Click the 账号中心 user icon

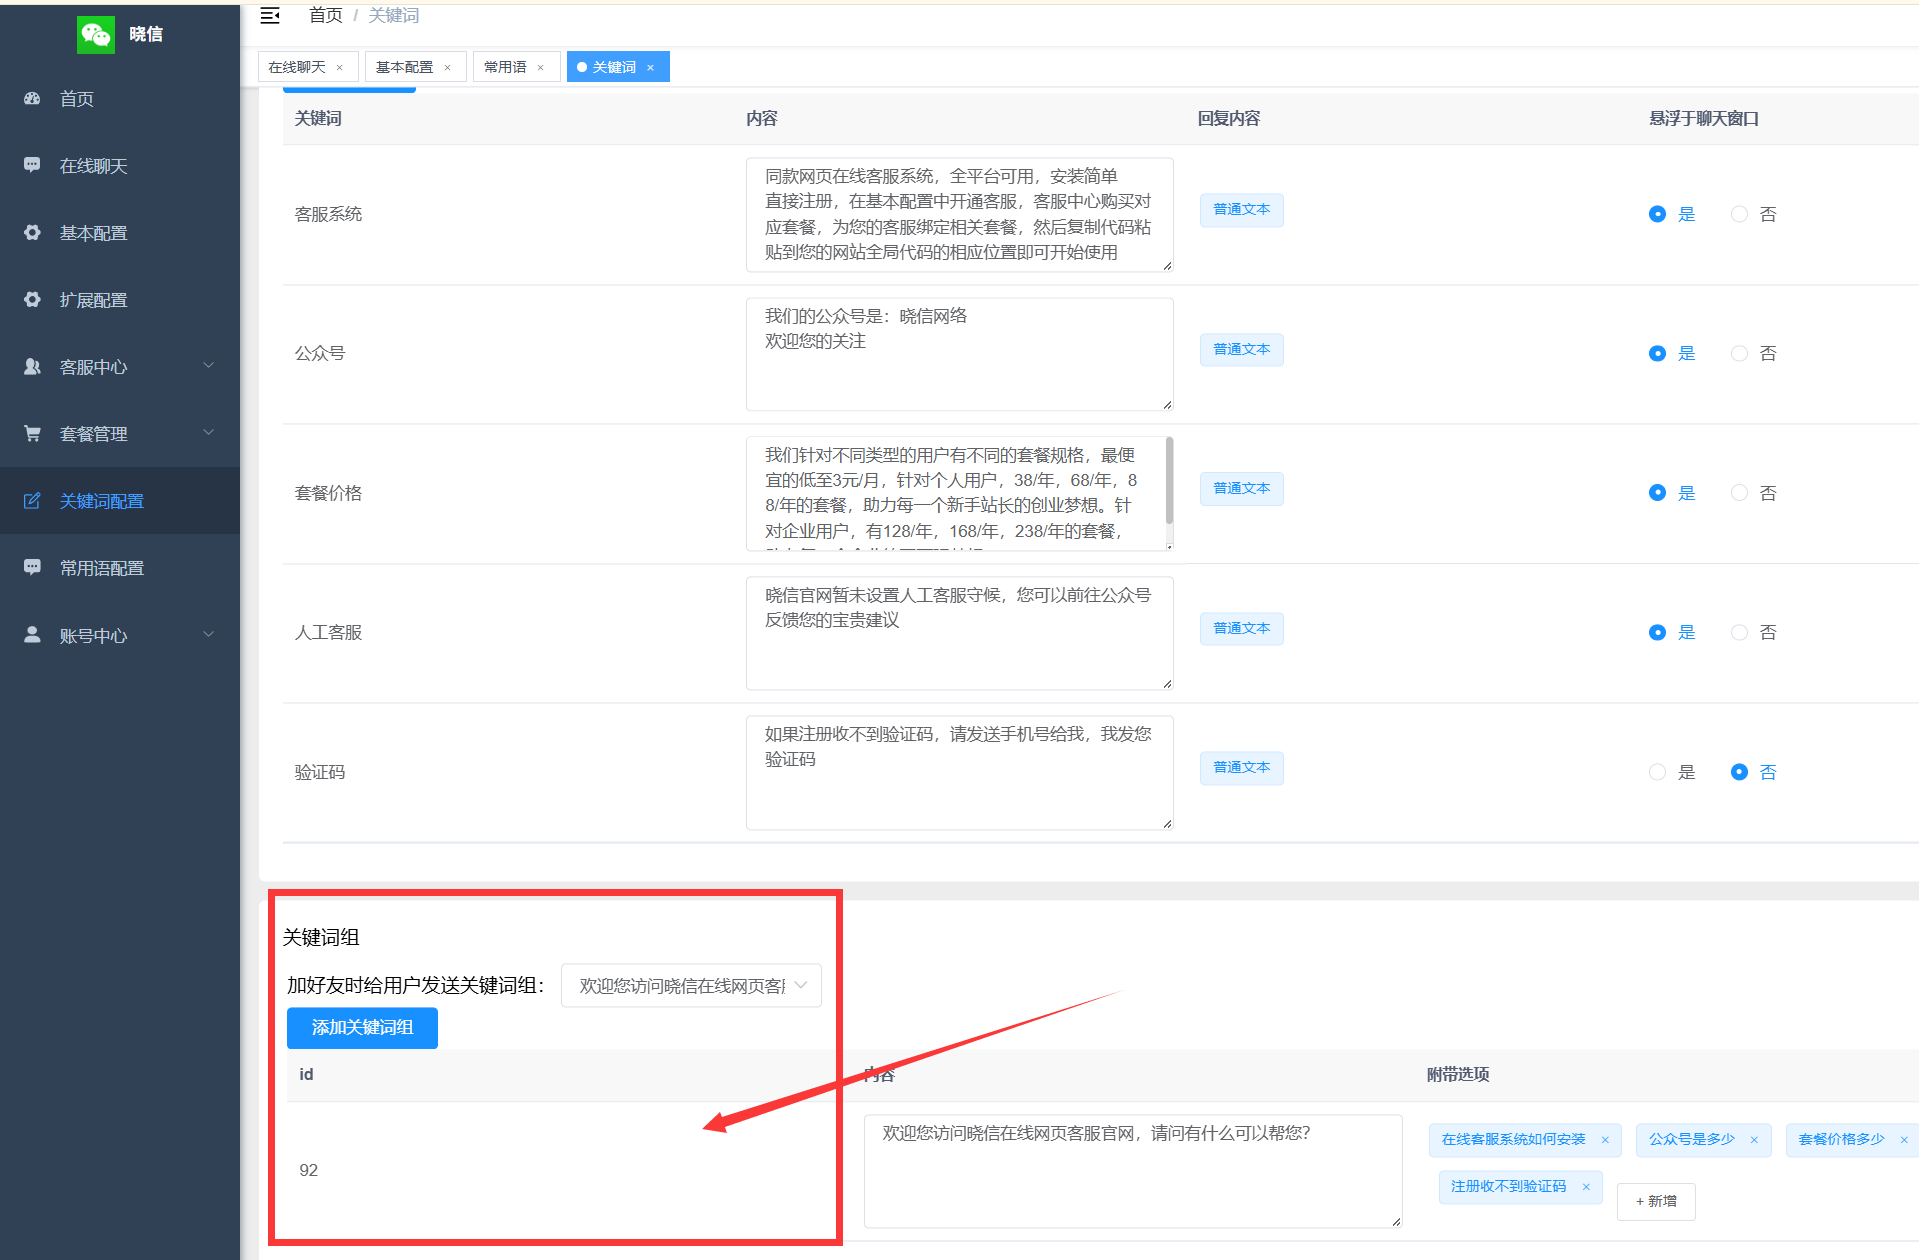[x=32, y=634]
